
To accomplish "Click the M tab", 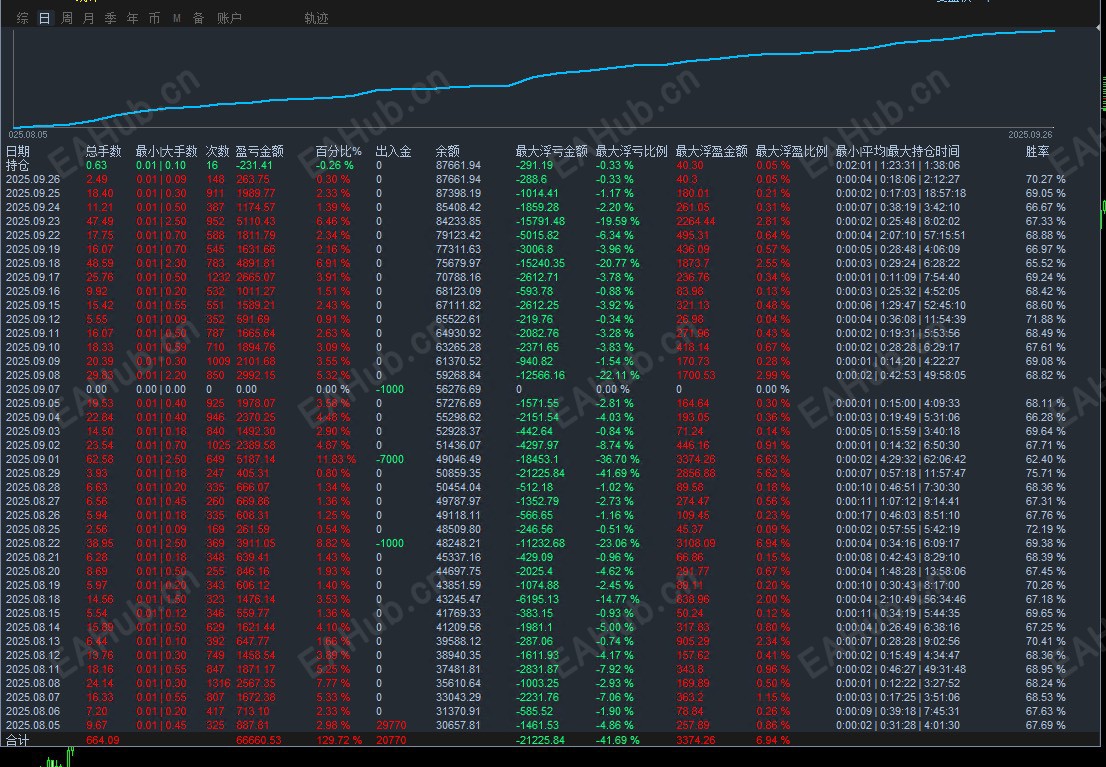I will [176, 18].
